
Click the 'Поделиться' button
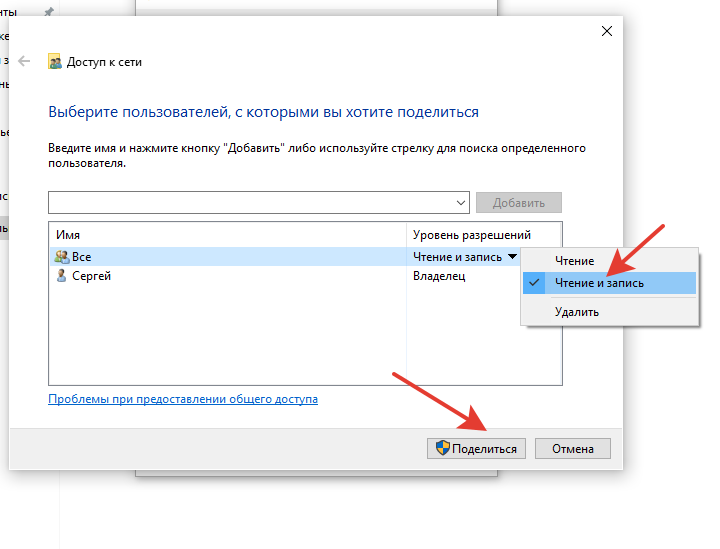pos(476,448)
